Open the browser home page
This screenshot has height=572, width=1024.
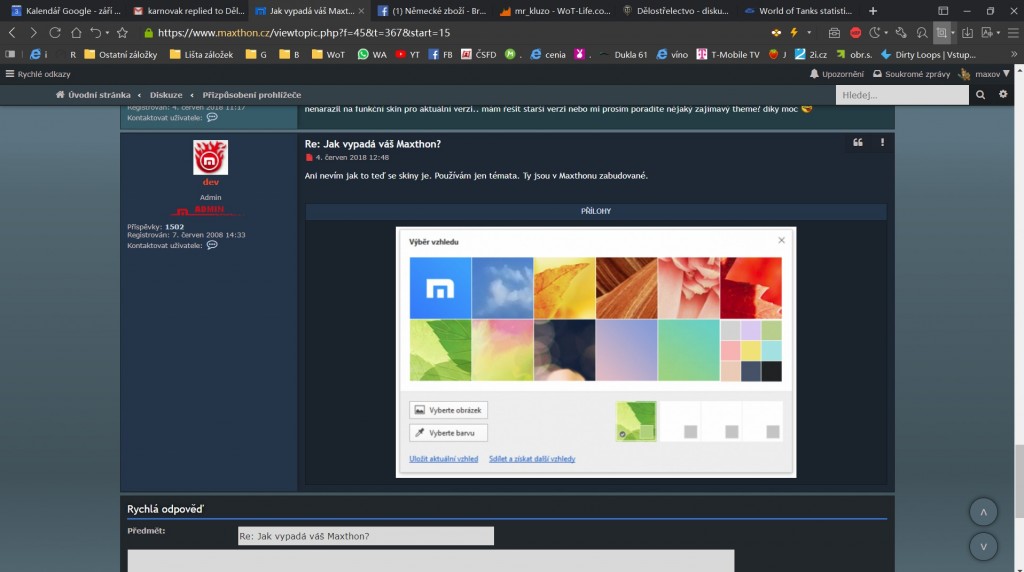point(76,33)
